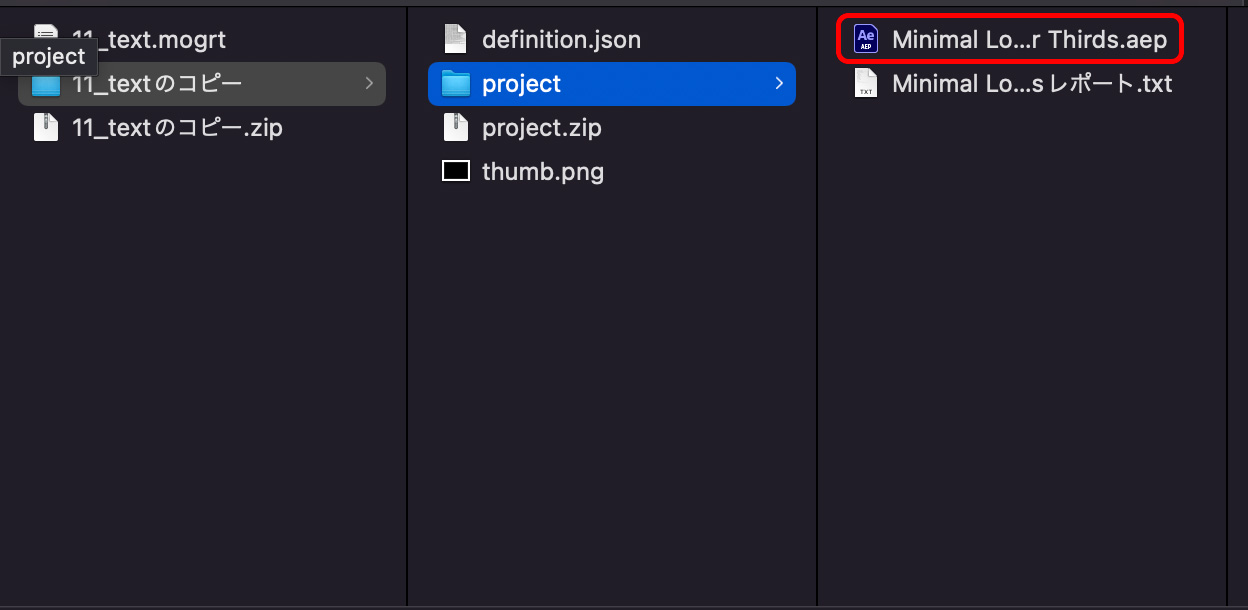
Task: Click the 11_text.mogrt file icon
Action: point(46,37)
